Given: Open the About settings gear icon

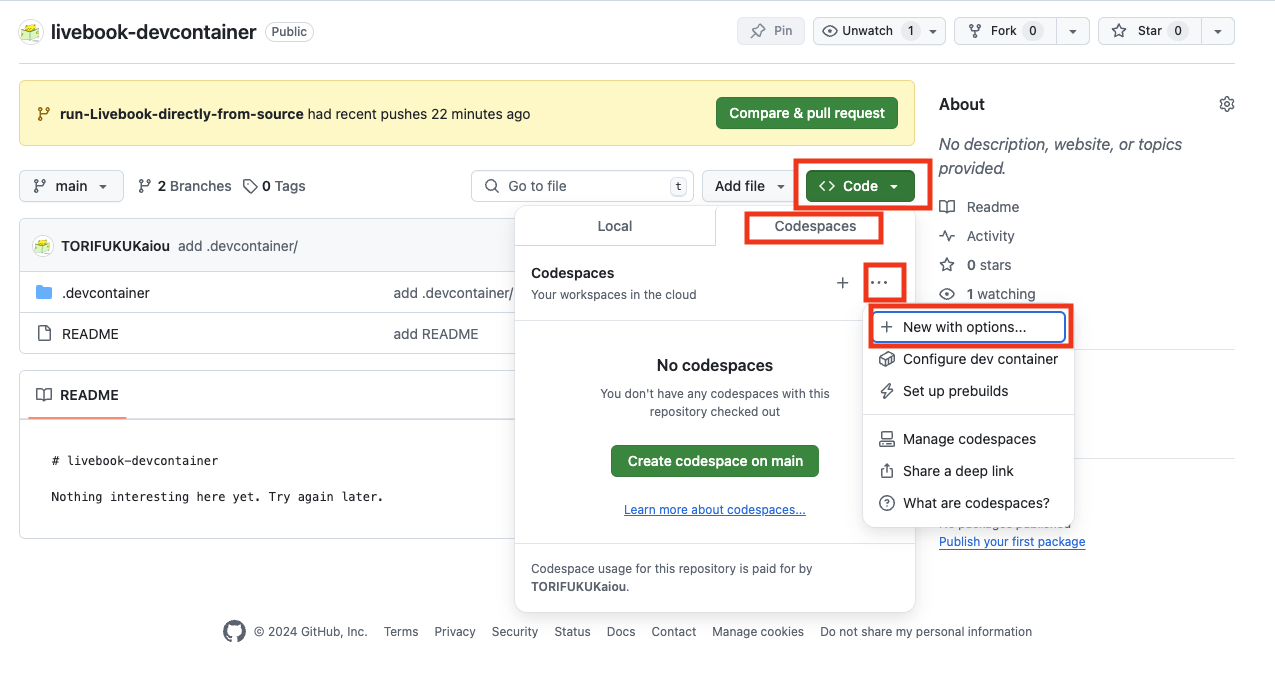Looking at the screenshot, I should [x=1227, y=103].
